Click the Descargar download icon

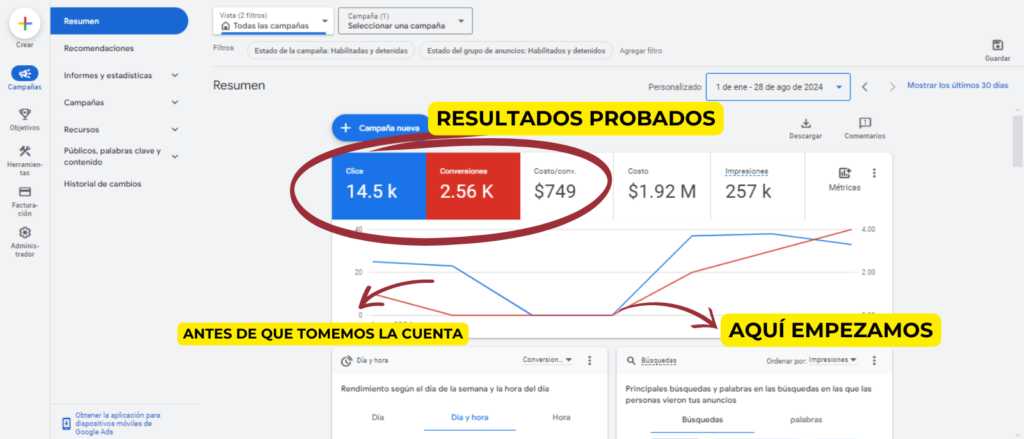[x=805, y=123]
